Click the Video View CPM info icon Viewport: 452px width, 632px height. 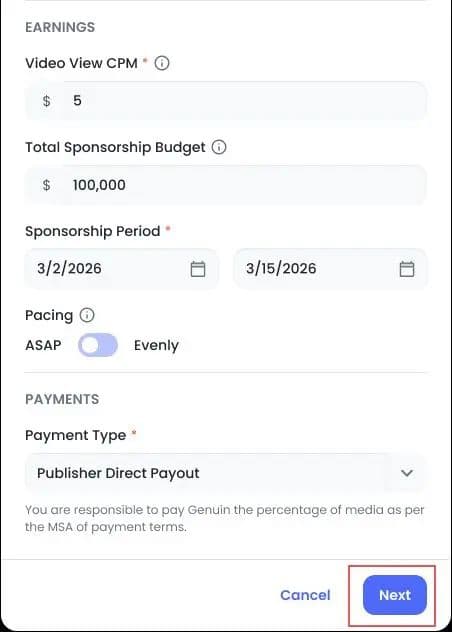(x=162, y=63)
